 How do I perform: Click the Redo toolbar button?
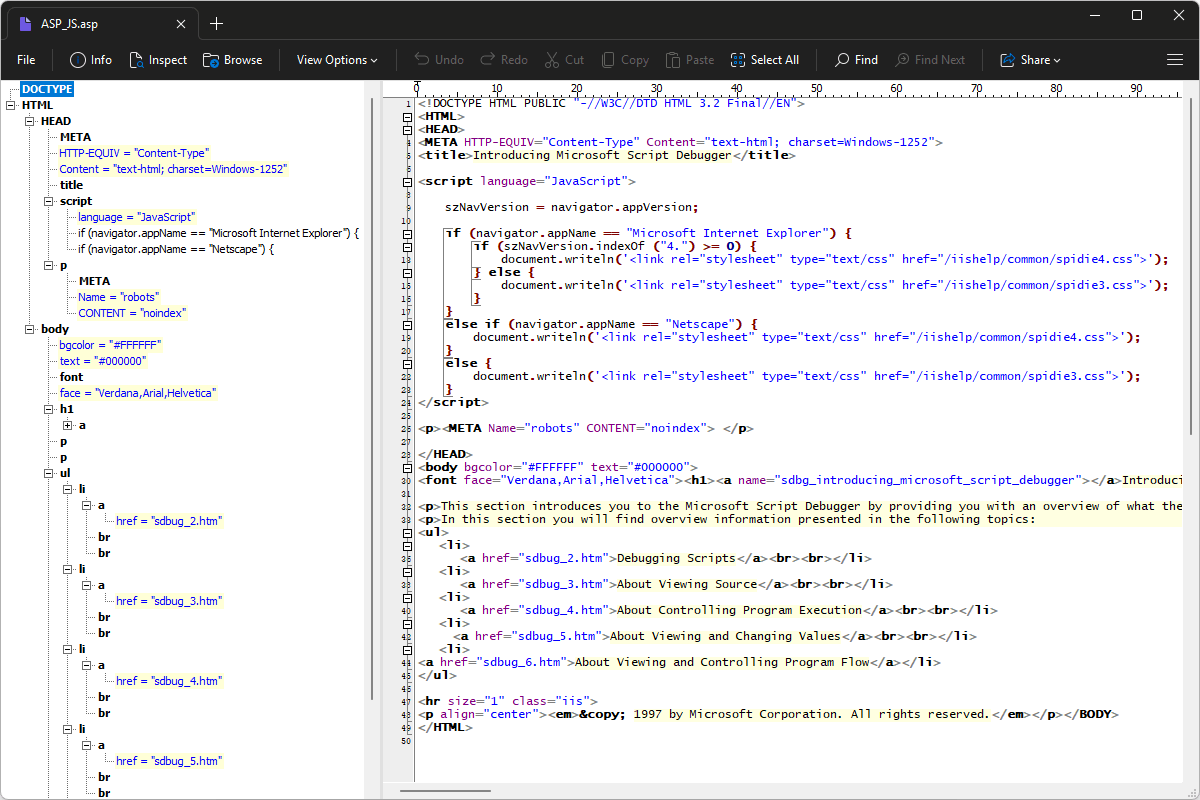[x=504, y=60]
